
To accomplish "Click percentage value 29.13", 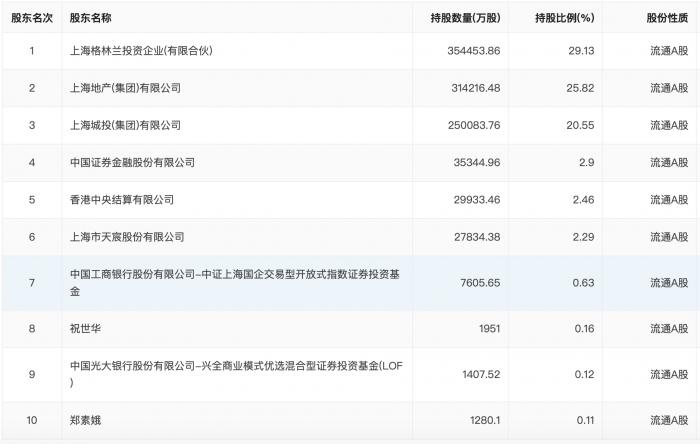I will coord(581,51).
